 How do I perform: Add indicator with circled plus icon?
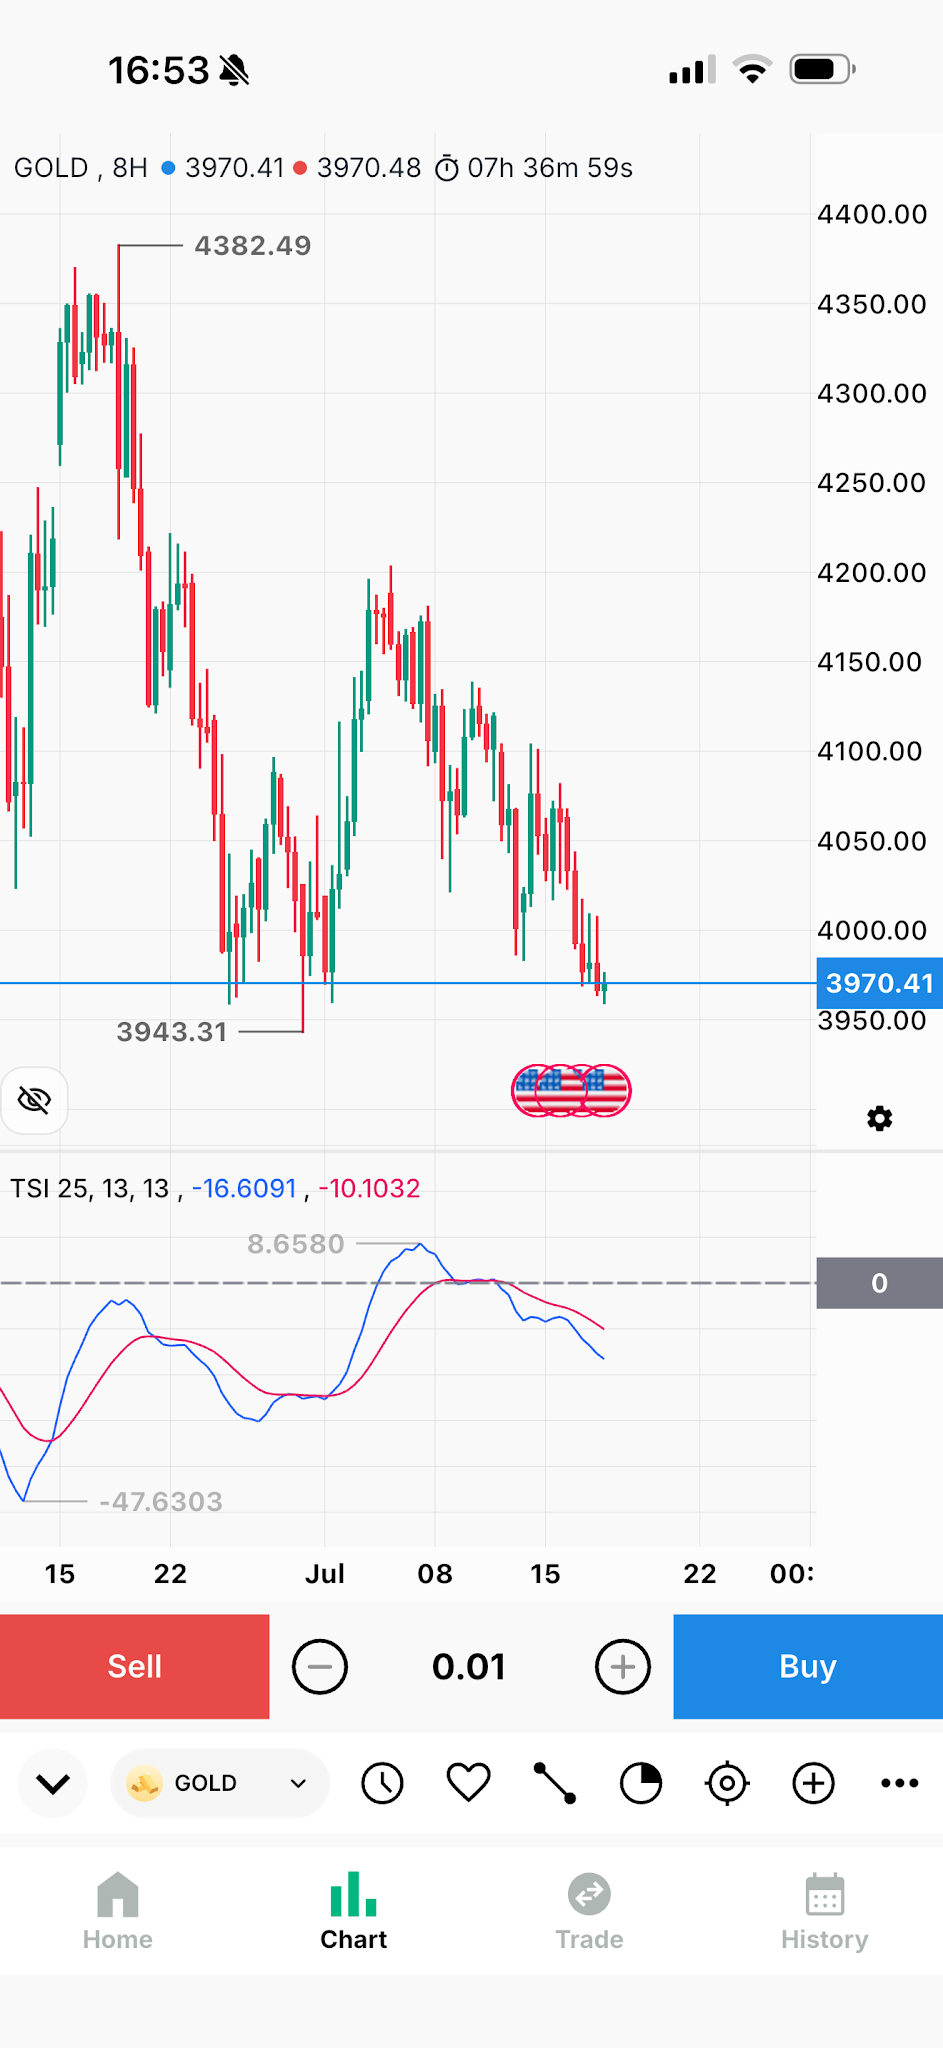click(814, 1783)
